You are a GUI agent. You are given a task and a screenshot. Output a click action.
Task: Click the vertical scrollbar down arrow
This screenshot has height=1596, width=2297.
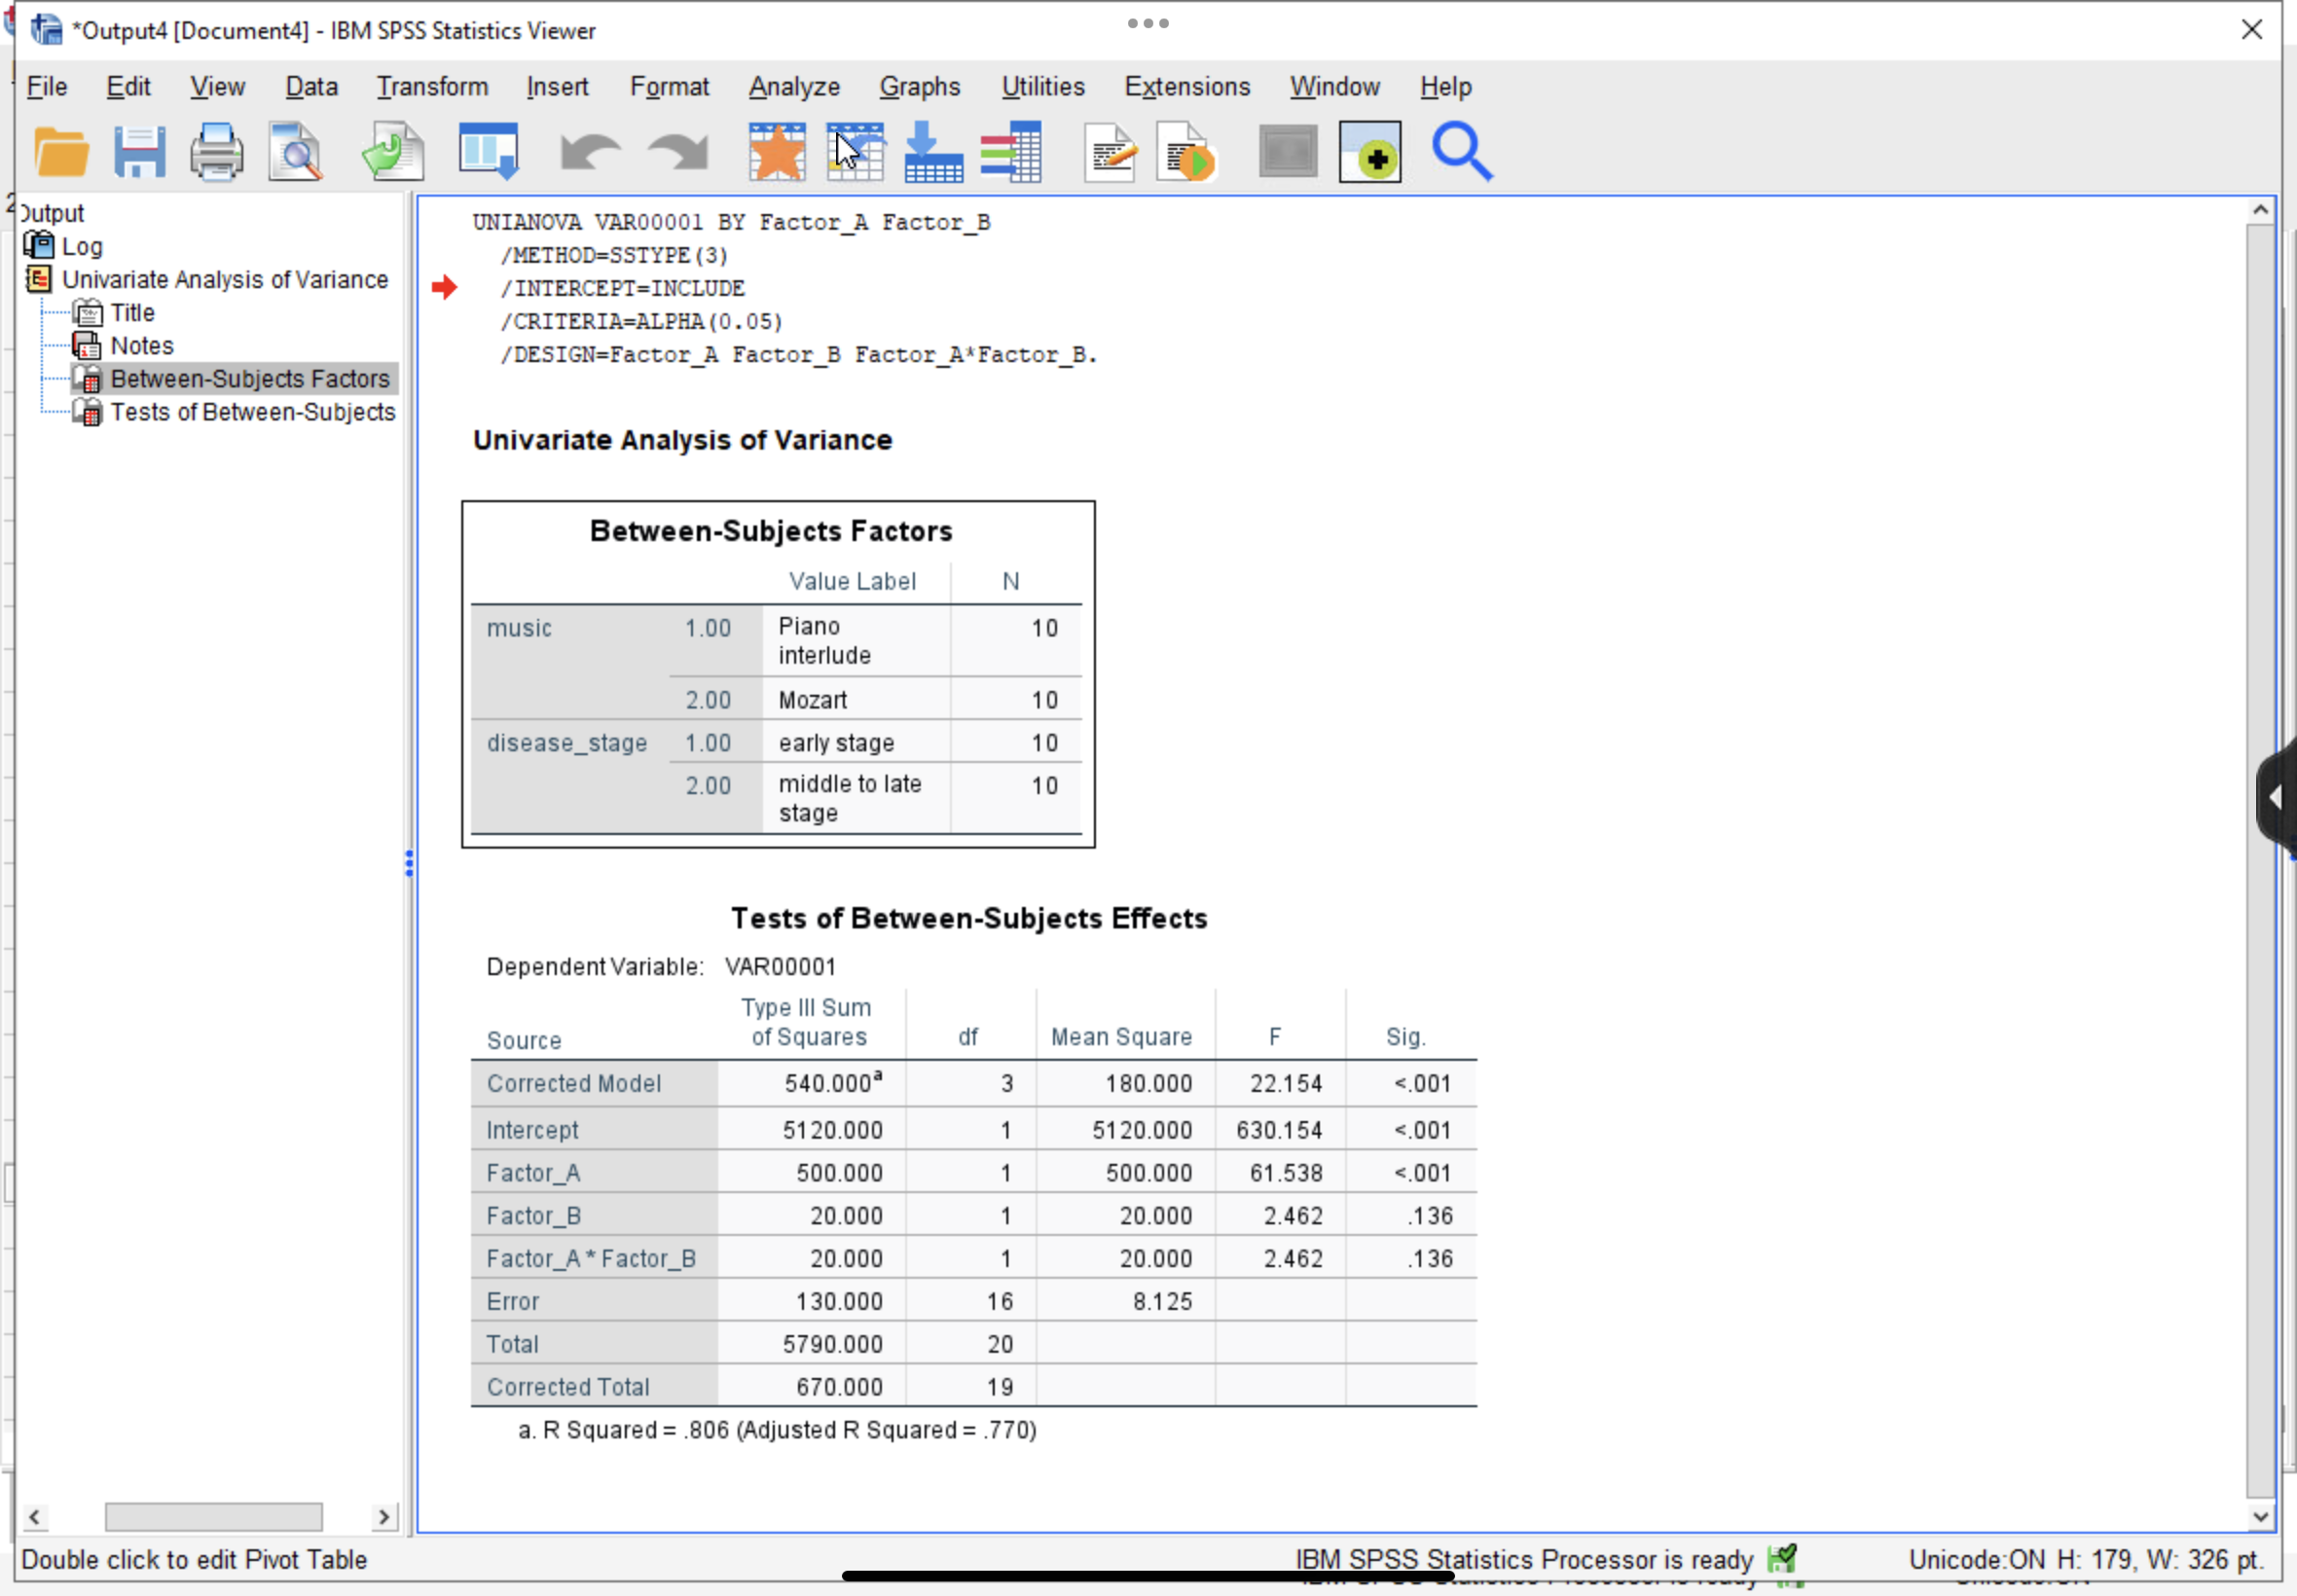2260,1516
